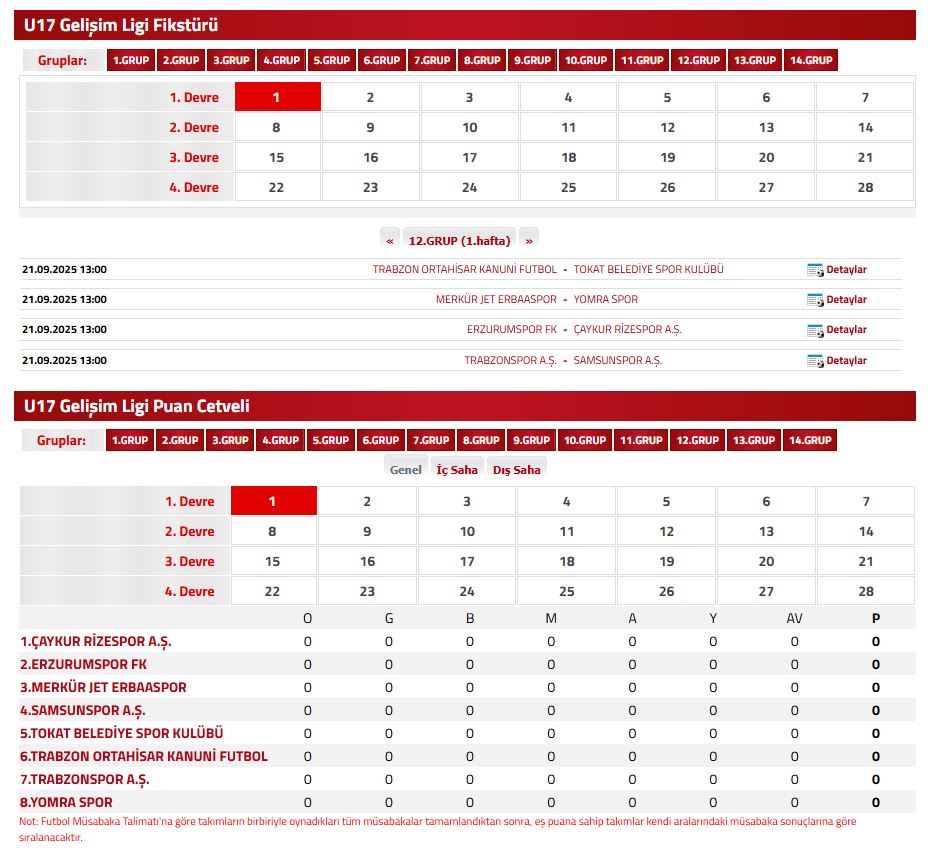Show the Genel standings tab
The width and height of the screenshot is (931, 853).
[x=405, y=469]
